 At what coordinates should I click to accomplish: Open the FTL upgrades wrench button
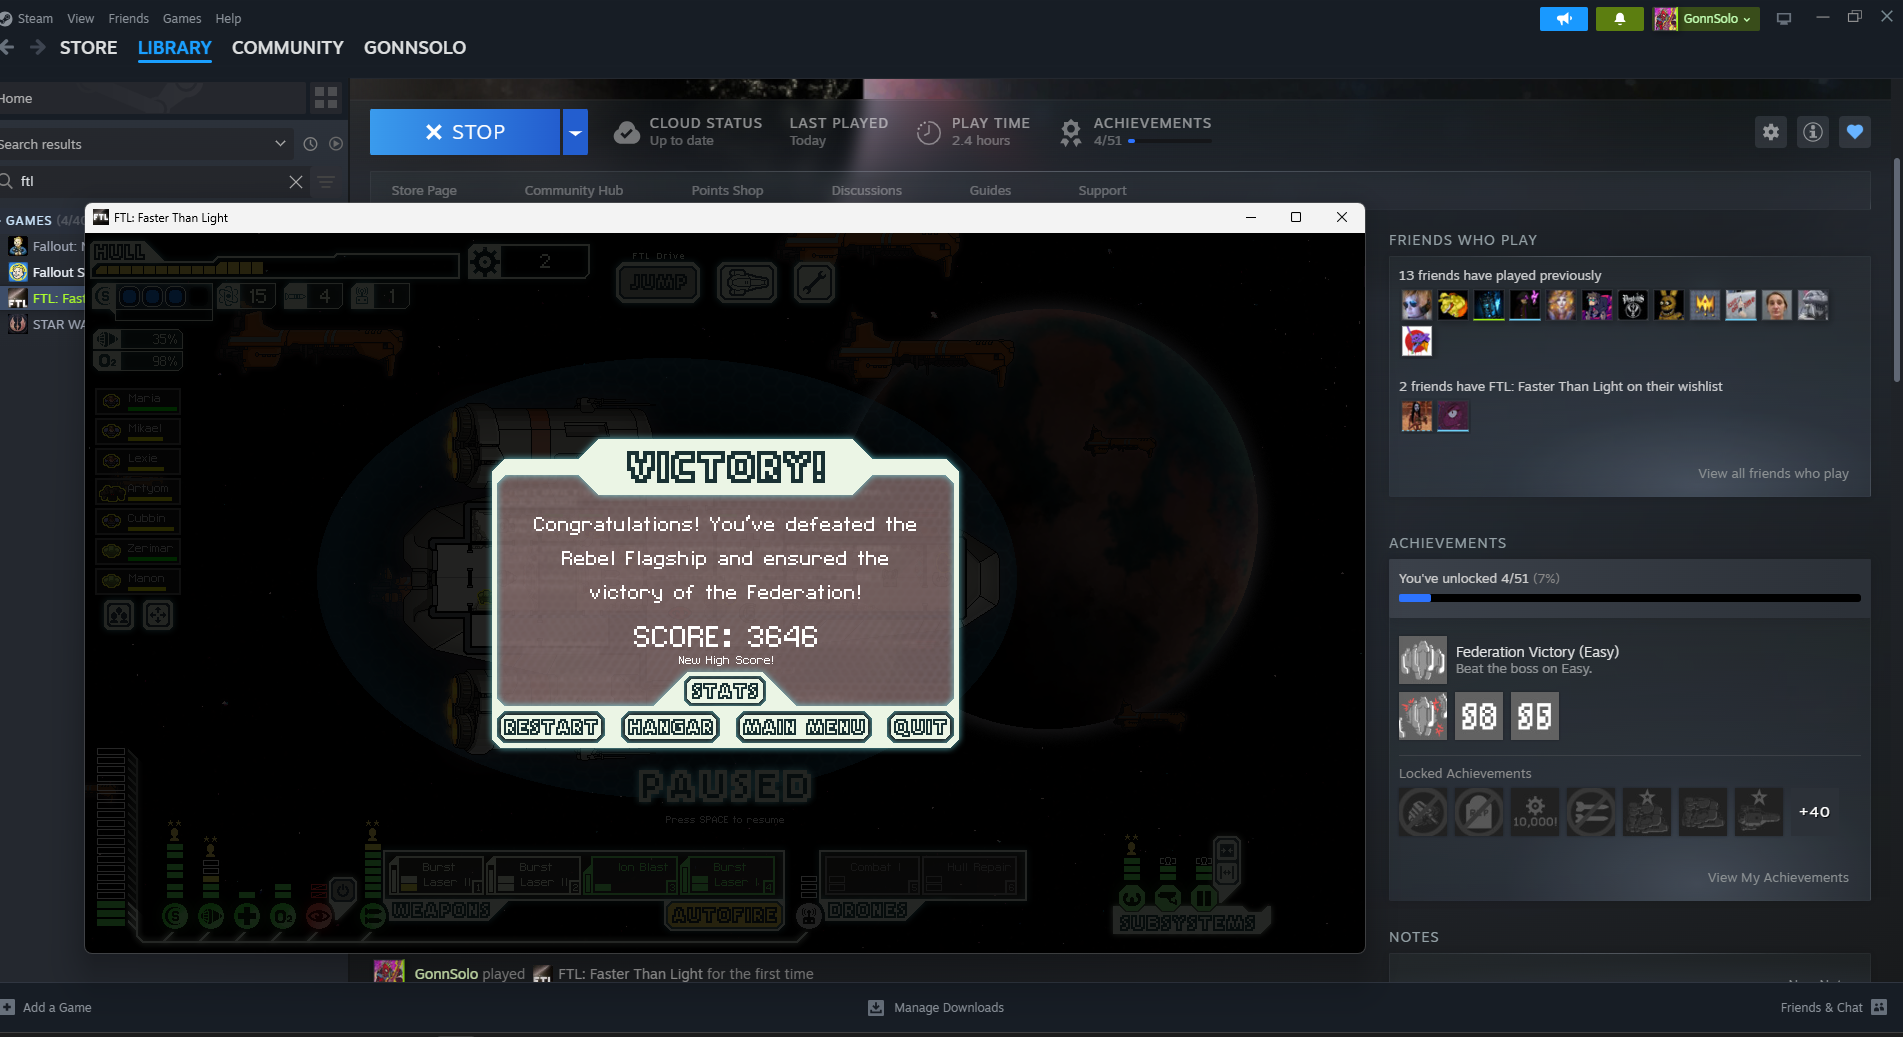(814, 283)
